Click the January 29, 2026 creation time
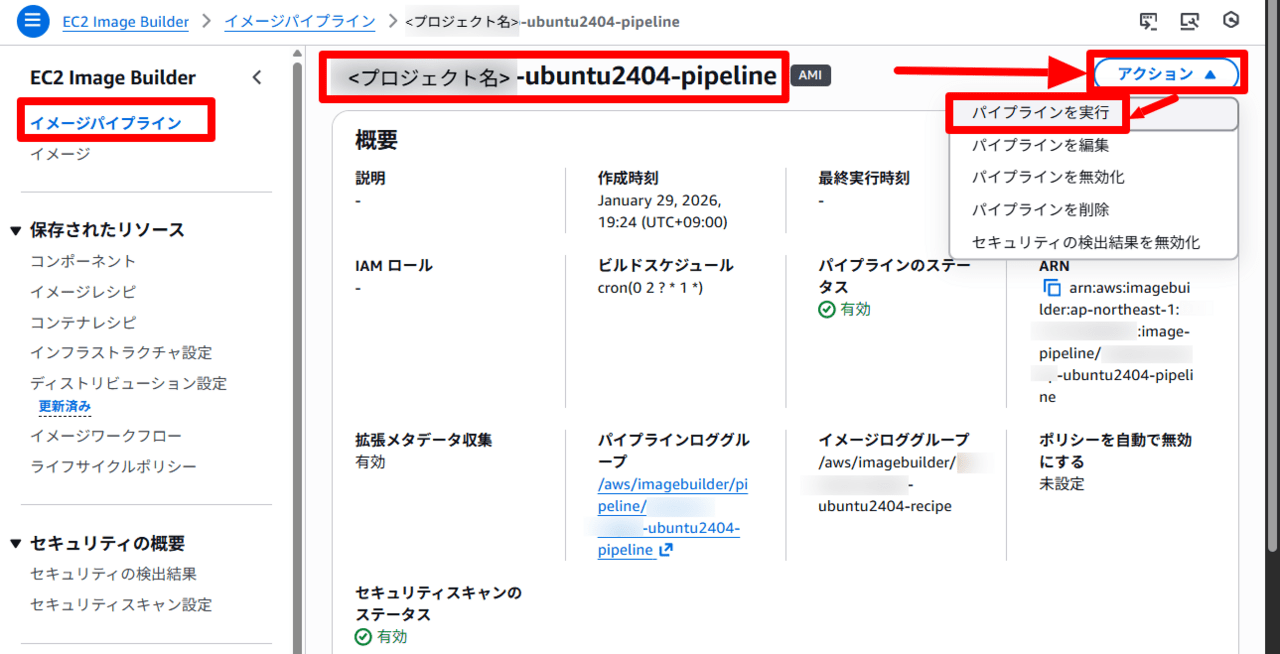Image resolution: width=1280 pixels, height=654 pixels. click(x=662, y=211)
